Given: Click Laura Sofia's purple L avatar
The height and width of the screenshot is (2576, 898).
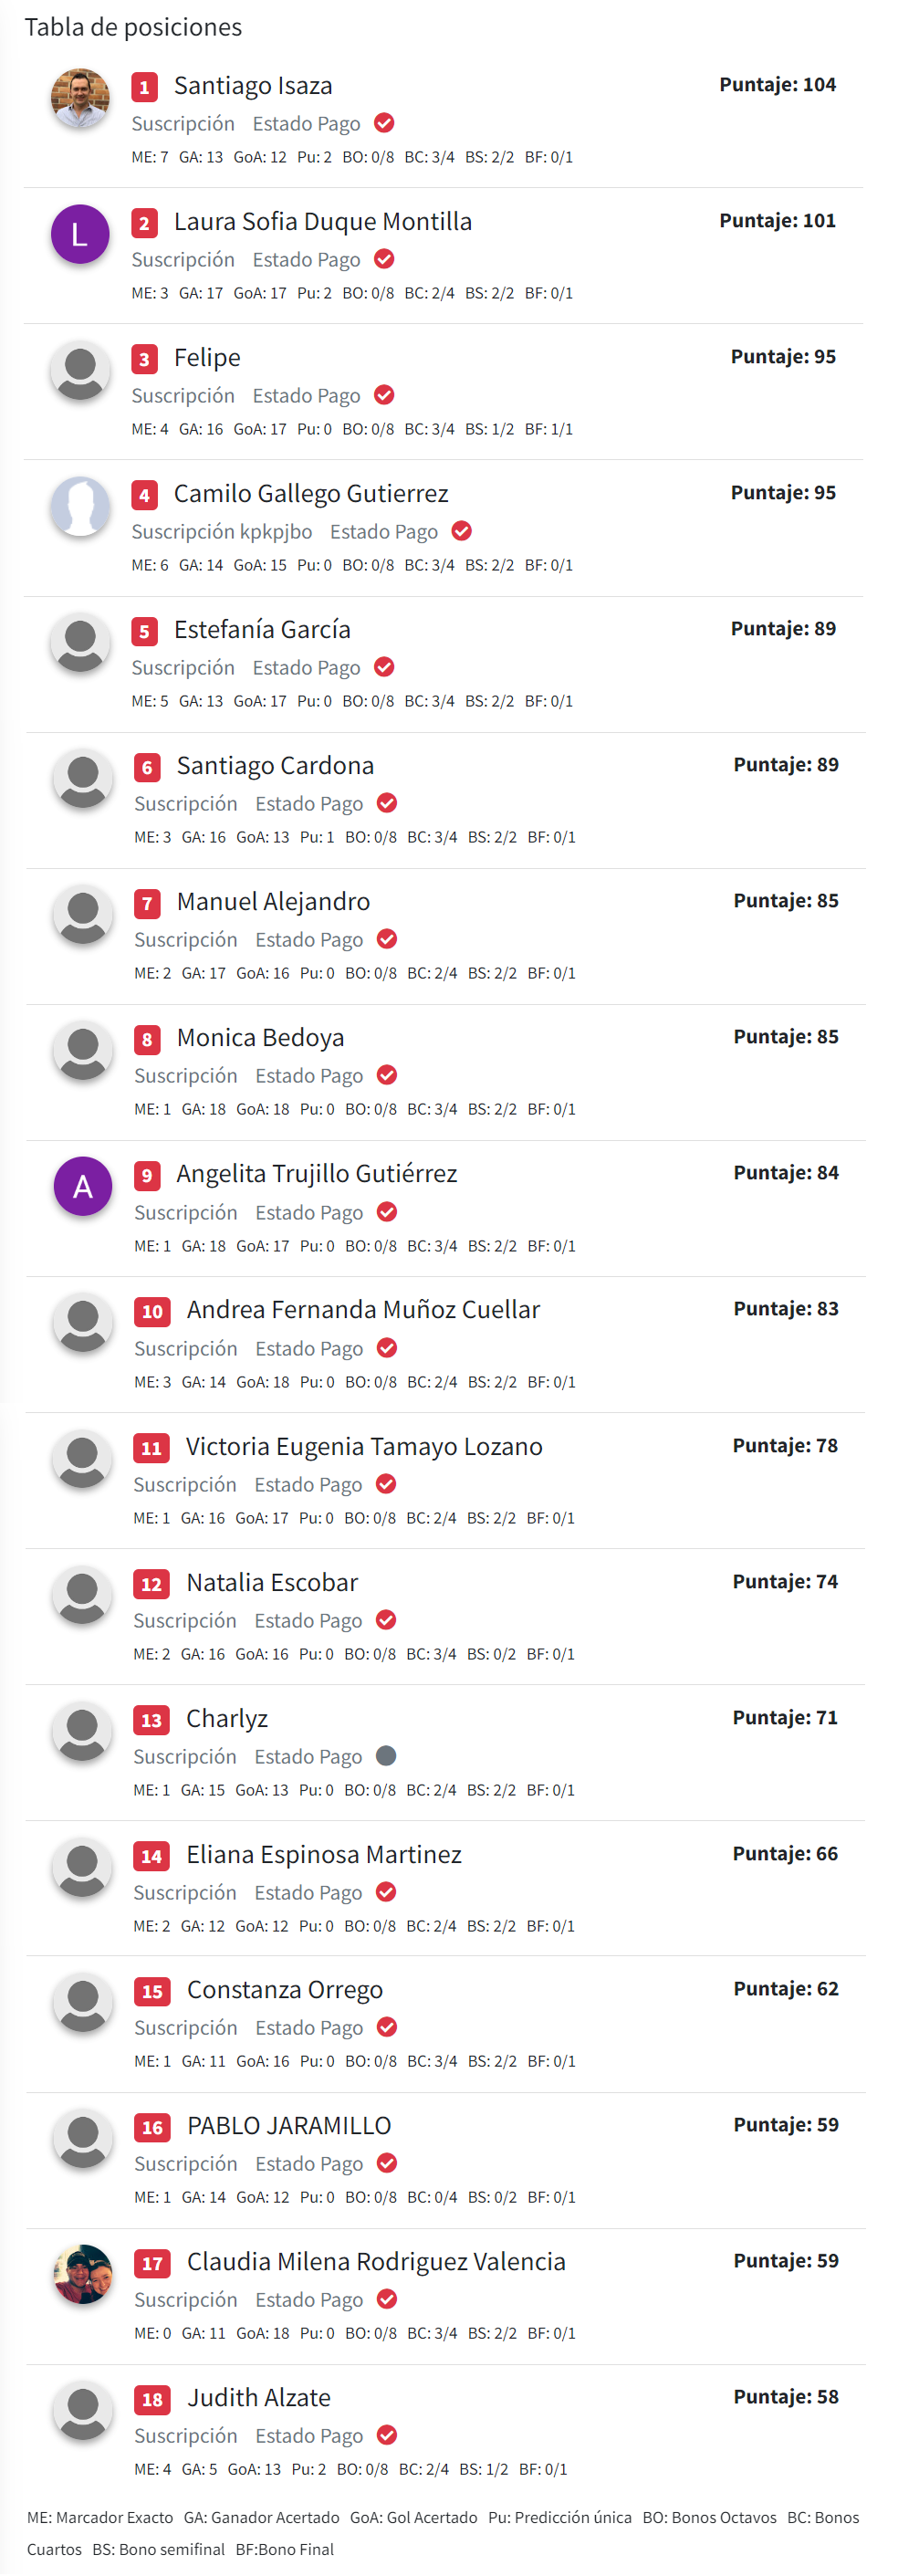Looking at the screenshot, I should (x=80, y=234).
